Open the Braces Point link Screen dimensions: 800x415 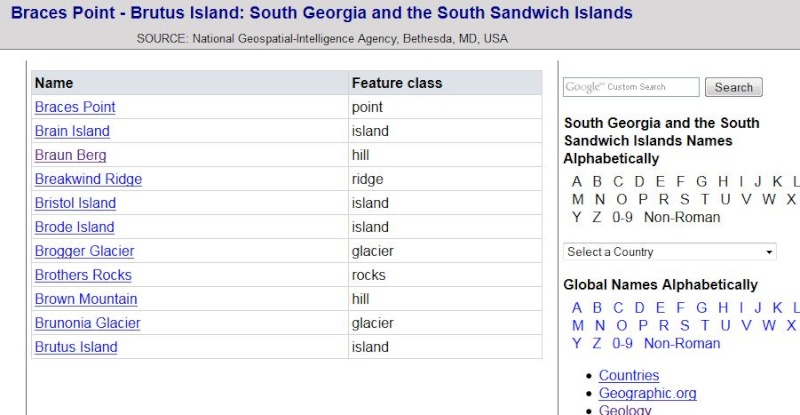point(75,107)
